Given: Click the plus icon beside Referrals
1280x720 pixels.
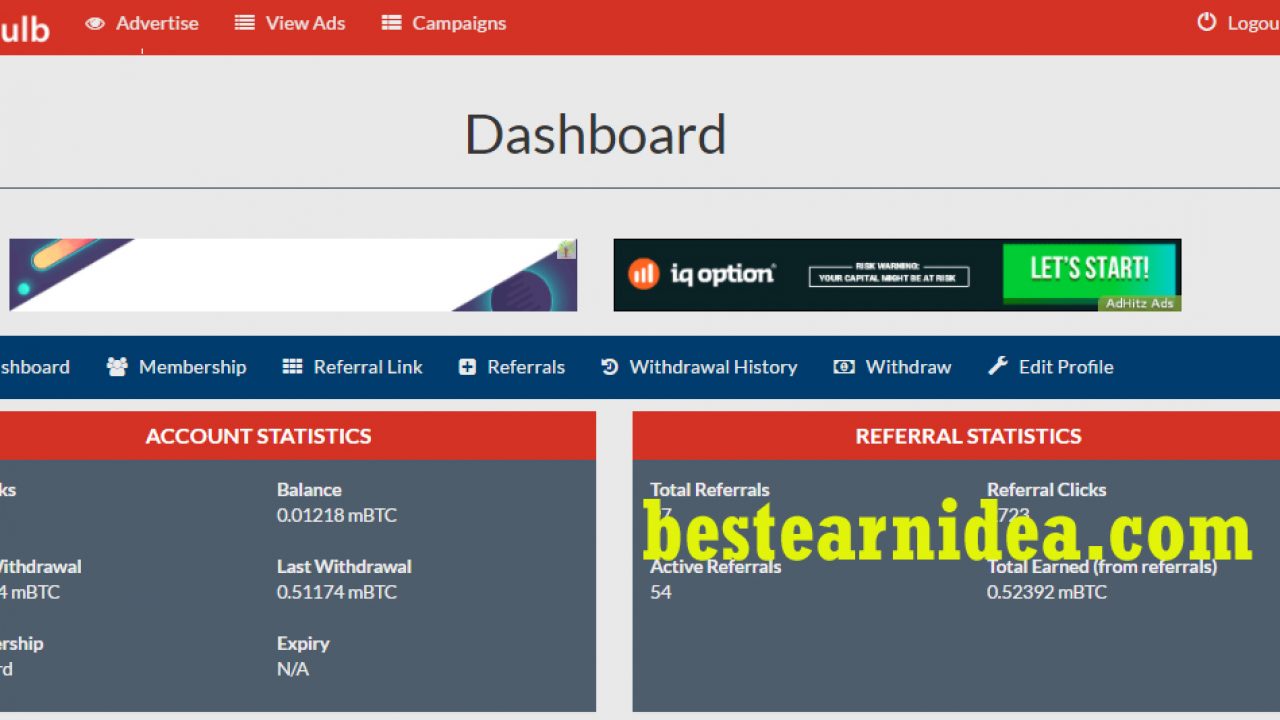Looking at the screenshot, I should click(467, 367).
